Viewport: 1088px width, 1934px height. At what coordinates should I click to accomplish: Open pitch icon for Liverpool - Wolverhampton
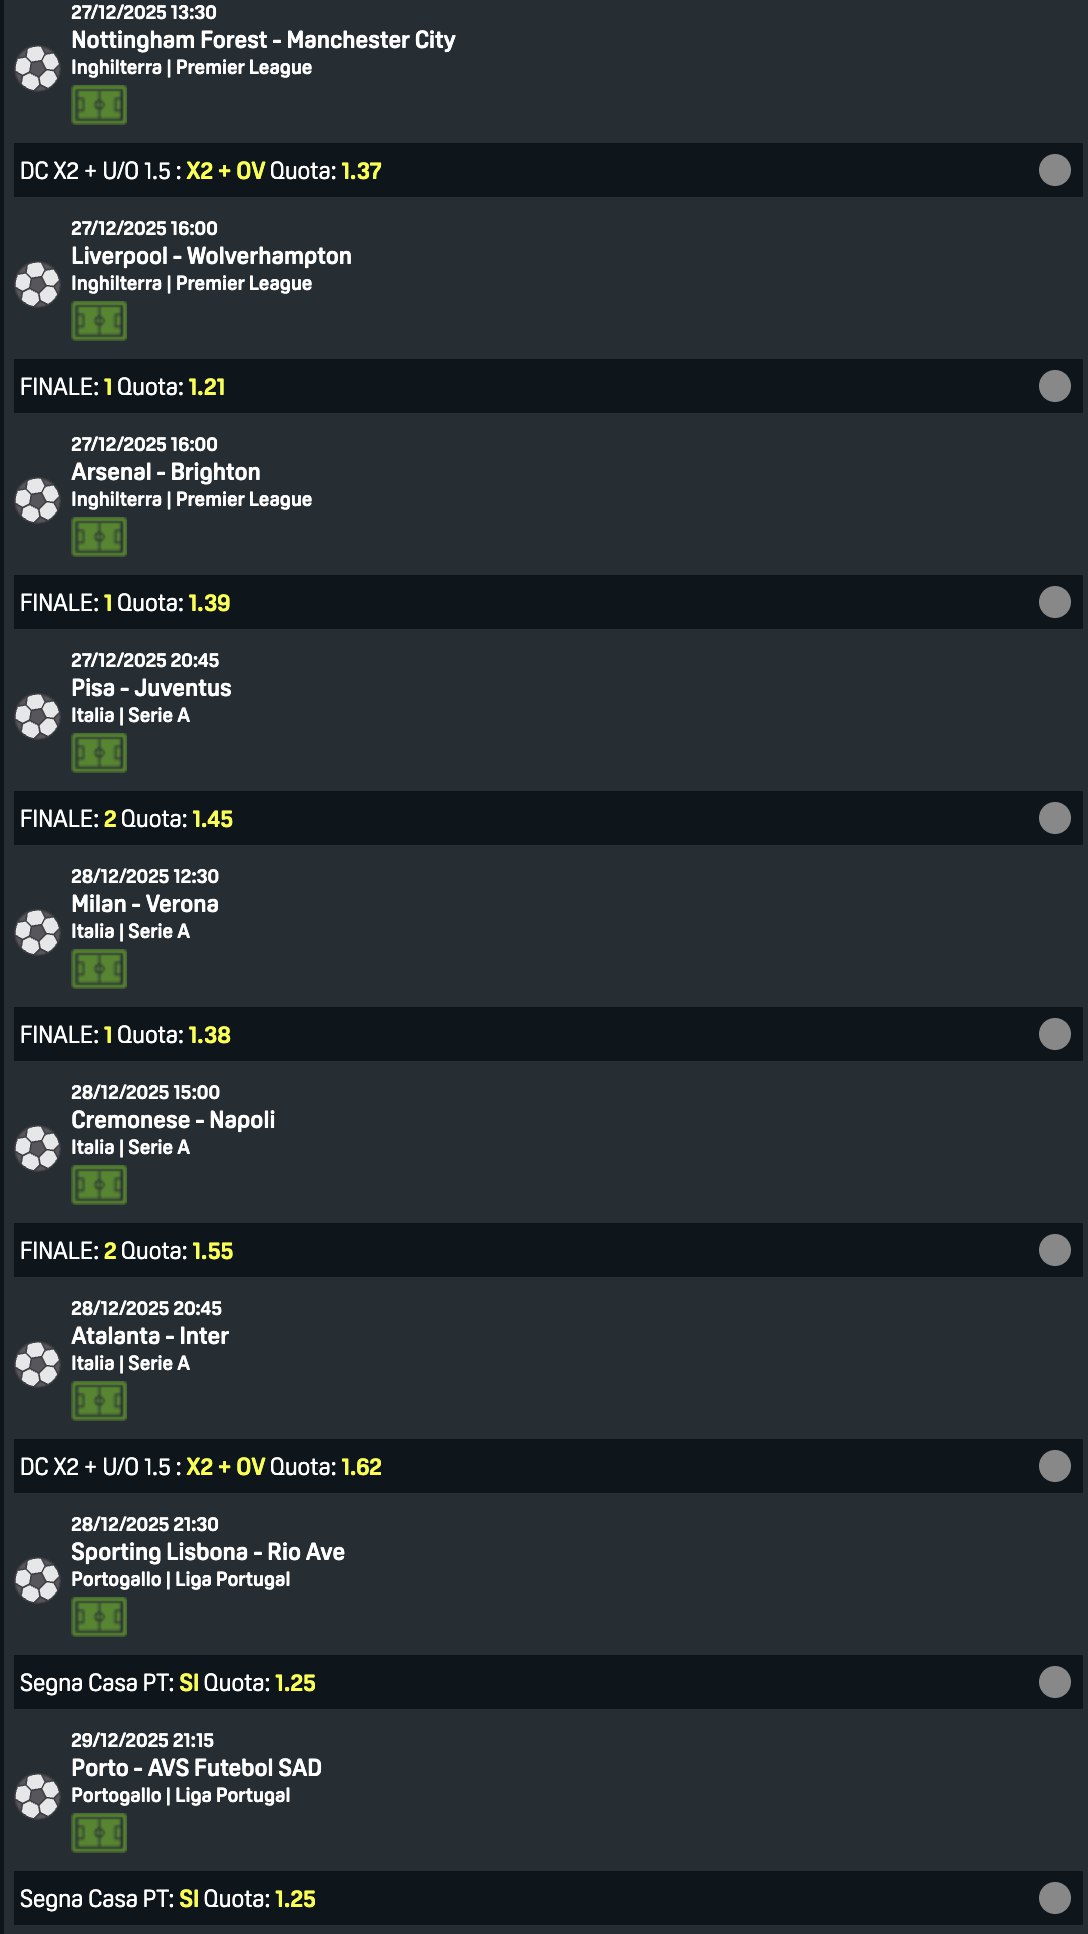[x=99, y=321]
